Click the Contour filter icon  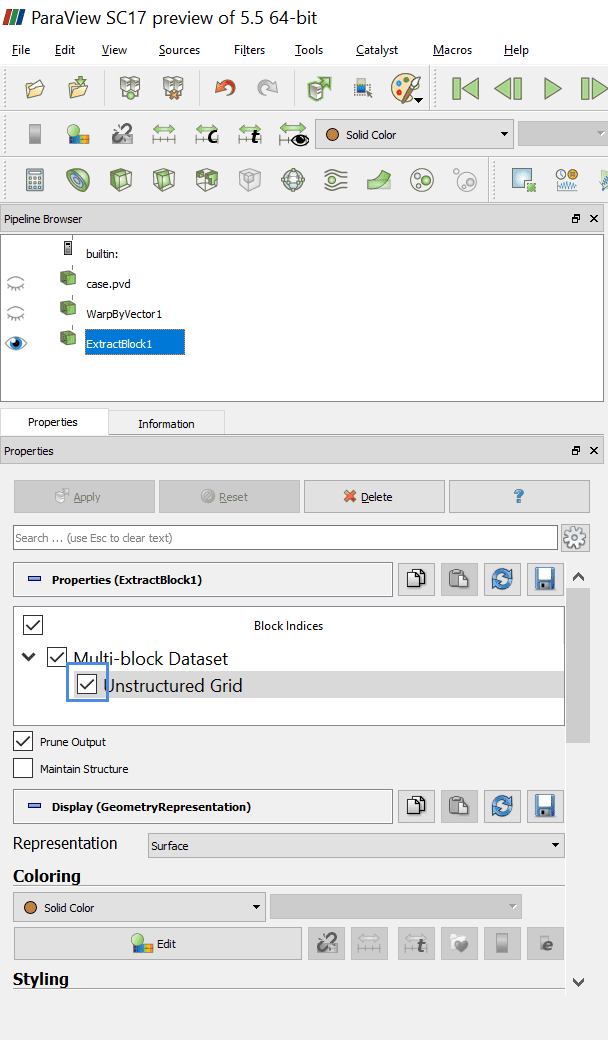[78, 180]
